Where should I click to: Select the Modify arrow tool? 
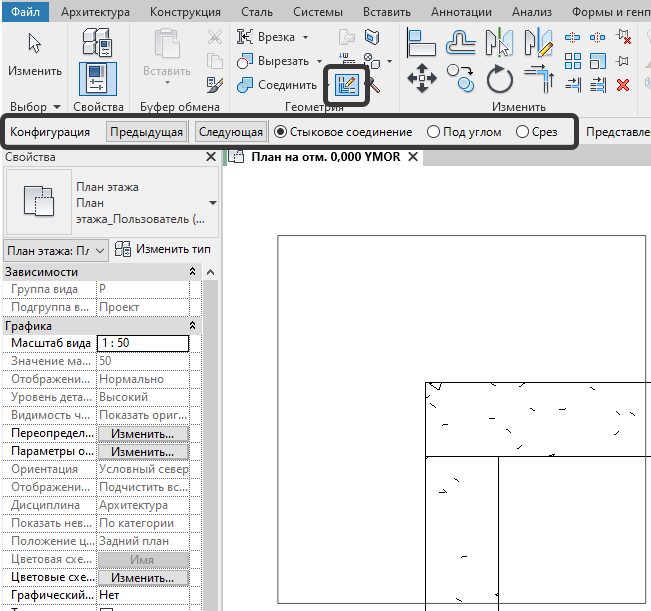coord(35,55)
